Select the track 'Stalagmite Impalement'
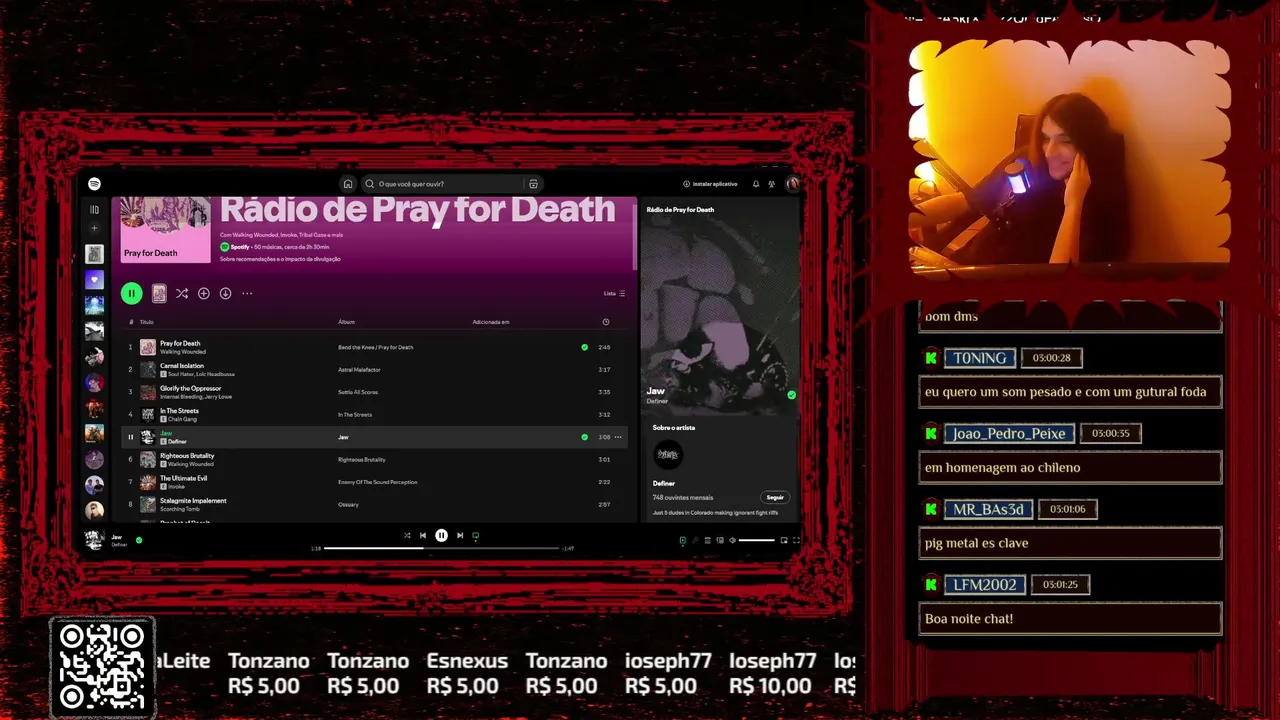1280x720 pixels. (x=193, y=500)
